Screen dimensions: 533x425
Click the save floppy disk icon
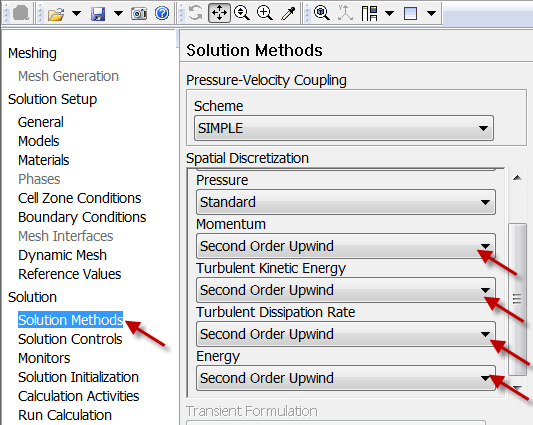click(x=98, y=14)
